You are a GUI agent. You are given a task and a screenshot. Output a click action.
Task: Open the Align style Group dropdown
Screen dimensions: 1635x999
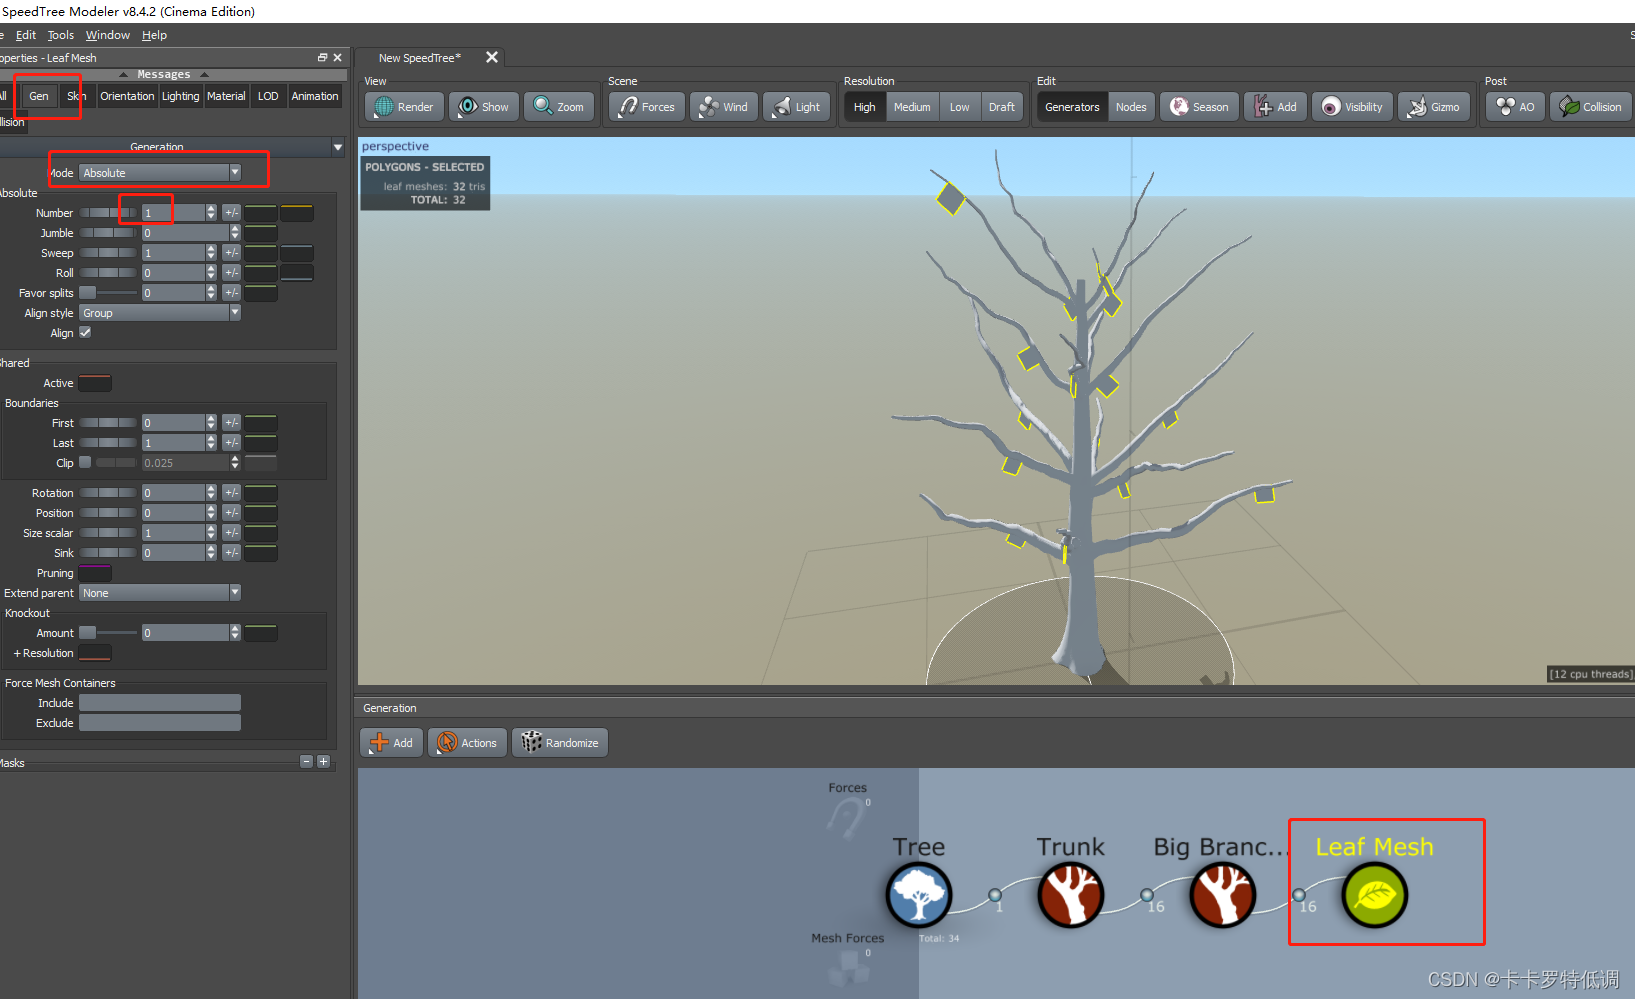coord(160,313)
